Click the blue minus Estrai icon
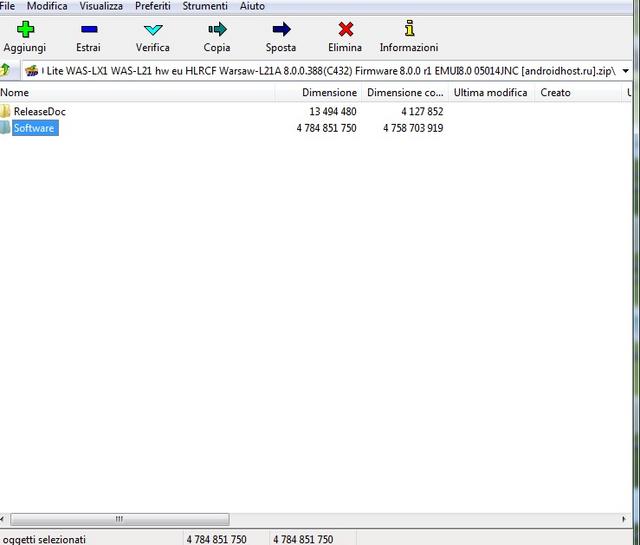 [89, 29]
